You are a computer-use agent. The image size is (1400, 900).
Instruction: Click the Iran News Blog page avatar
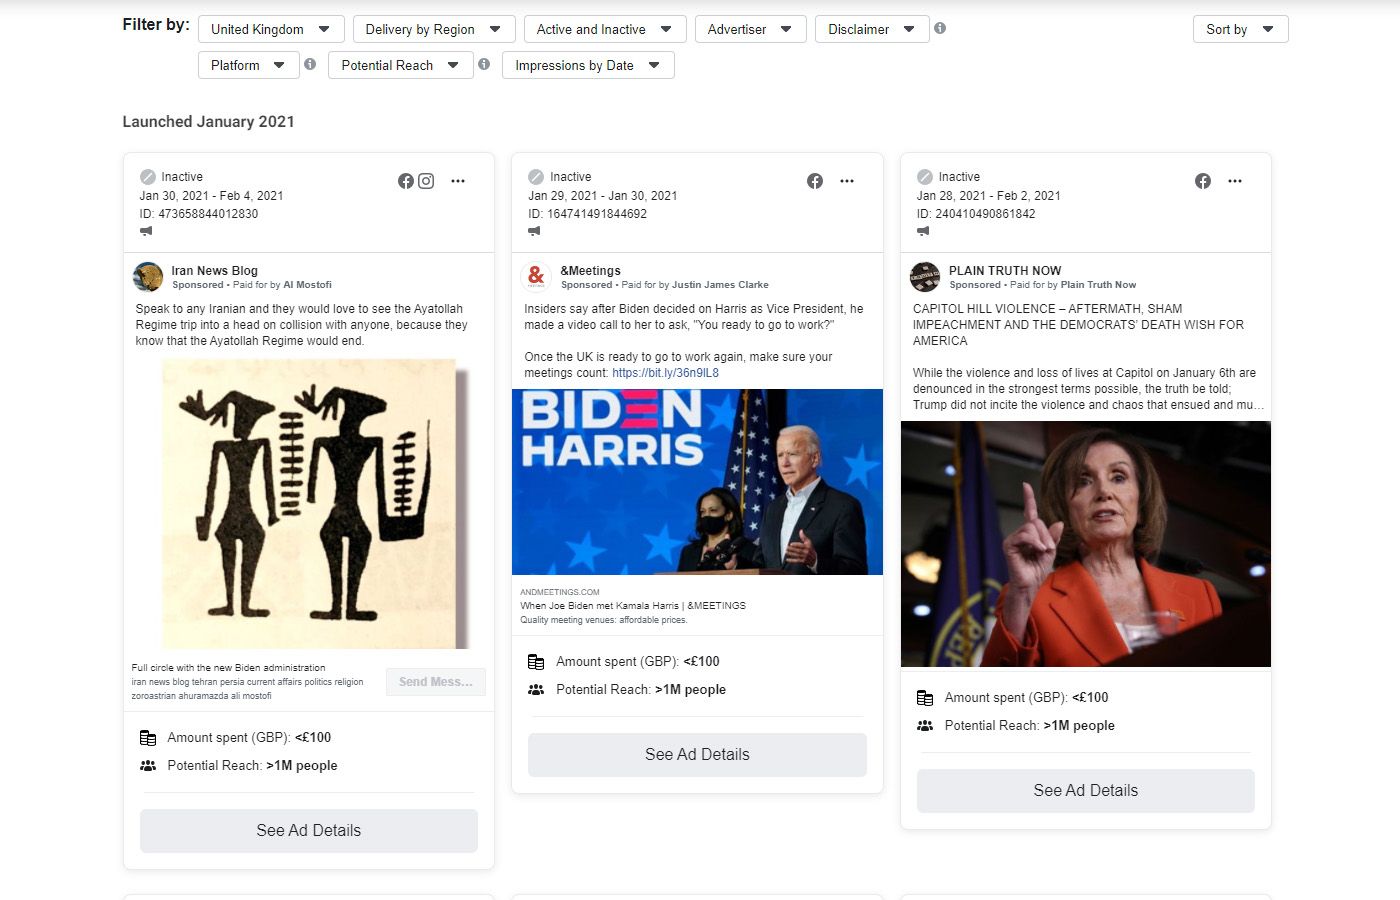[x=148, y=276]
